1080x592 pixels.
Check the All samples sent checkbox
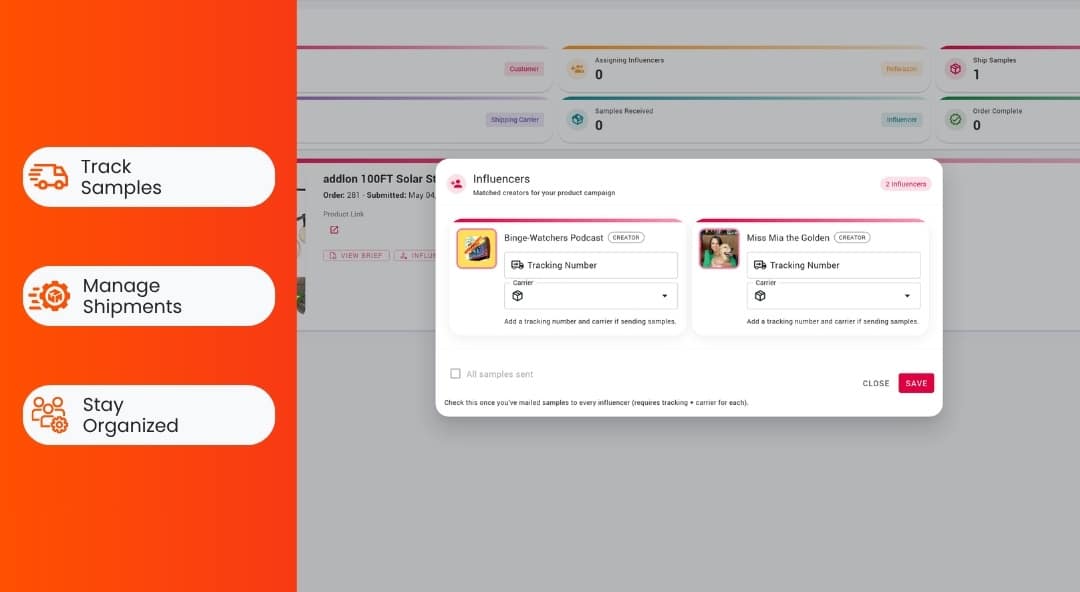[x=455, y=374]
